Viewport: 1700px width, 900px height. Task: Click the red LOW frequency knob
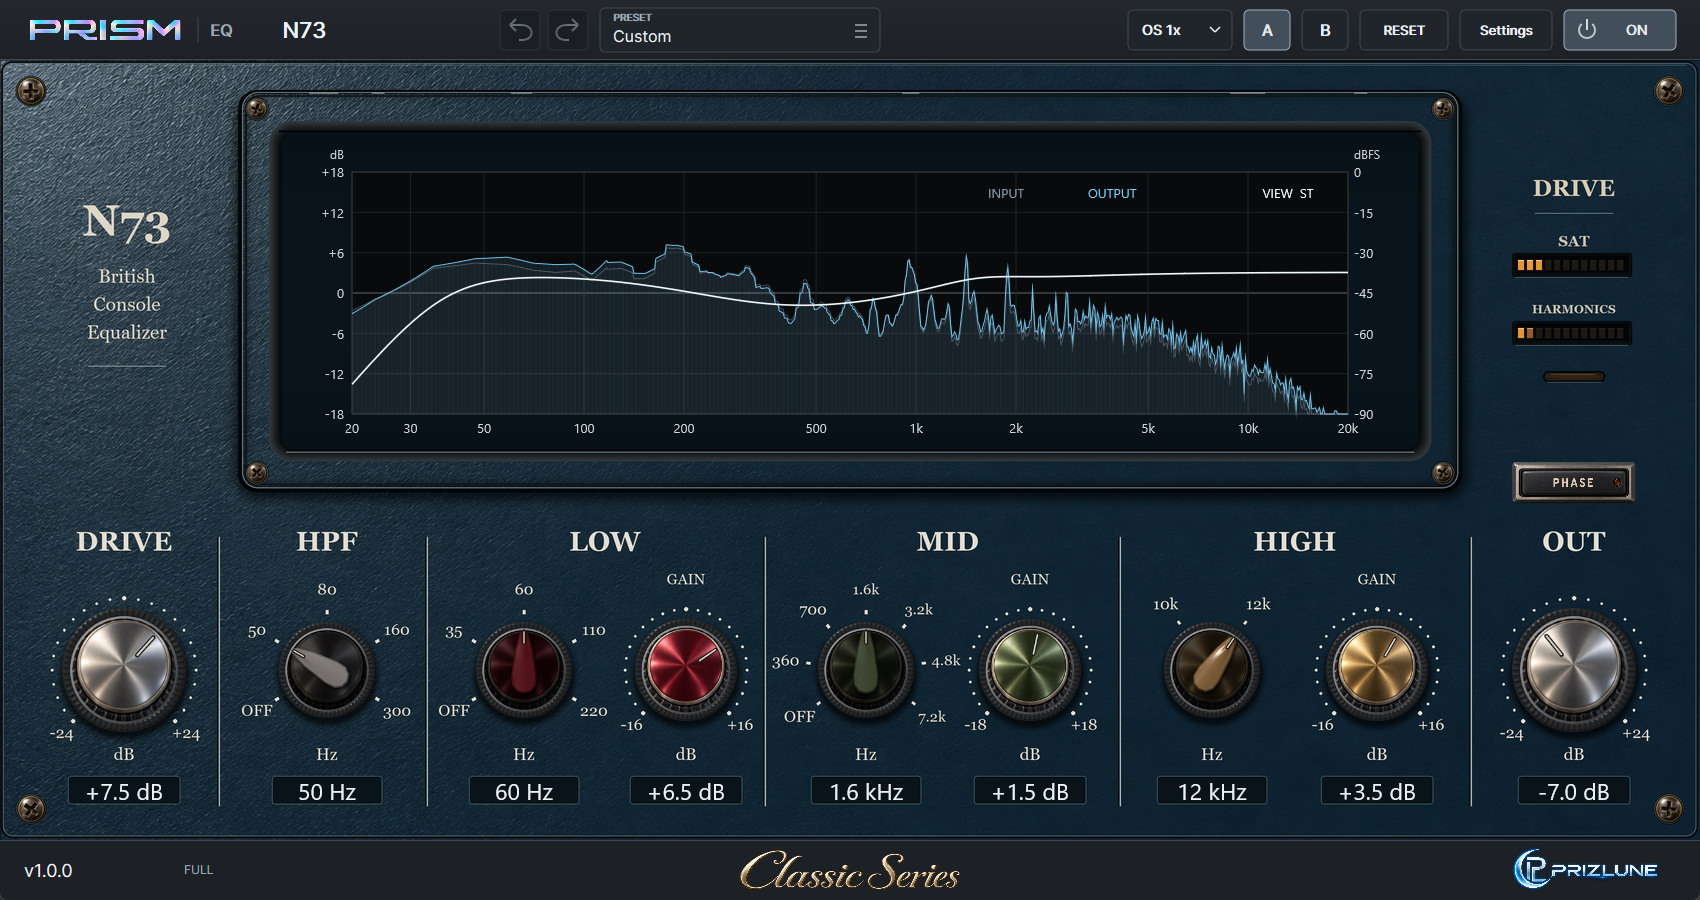click(x=523, y=670)
